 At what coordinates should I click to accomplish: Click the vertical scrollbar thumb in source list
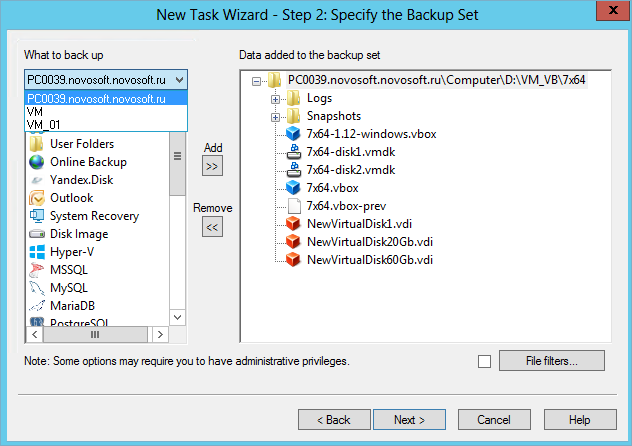[x=177, y=164]
